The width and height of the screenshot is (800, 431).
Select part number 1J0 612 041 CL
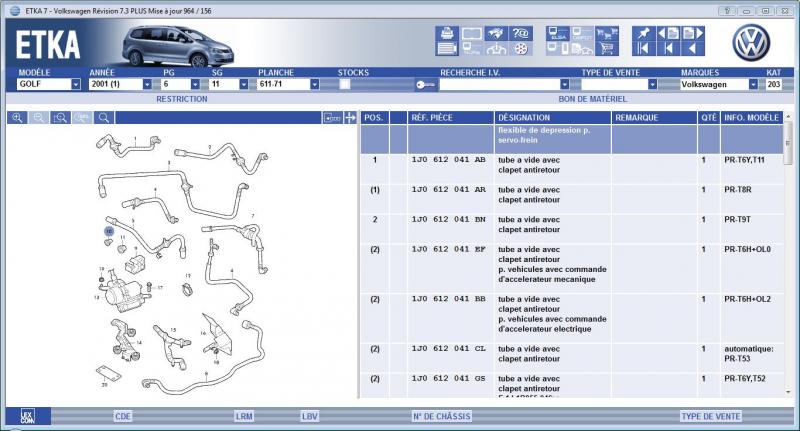point(448,348)
